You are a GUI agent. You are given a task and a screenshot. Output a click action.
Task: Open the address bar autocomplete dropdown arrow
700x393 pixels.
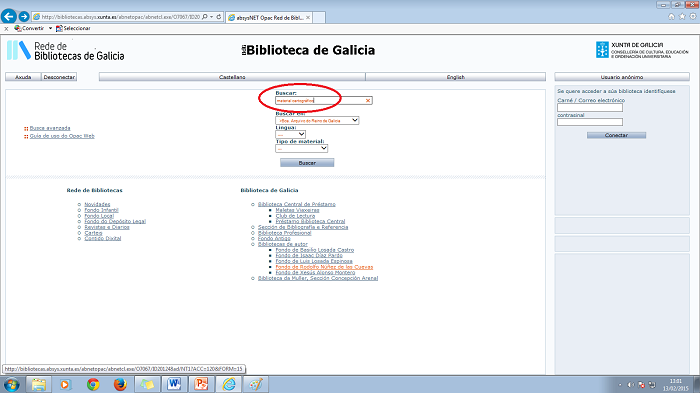tap(212, 17)
